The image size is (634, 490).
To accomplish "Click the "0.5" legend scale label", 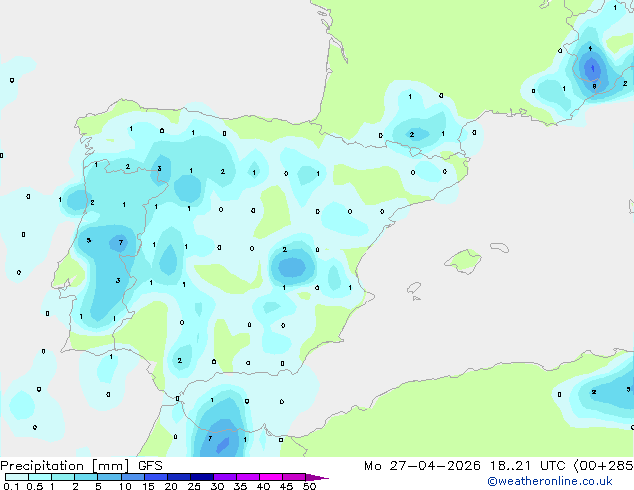I will [35, 486].
